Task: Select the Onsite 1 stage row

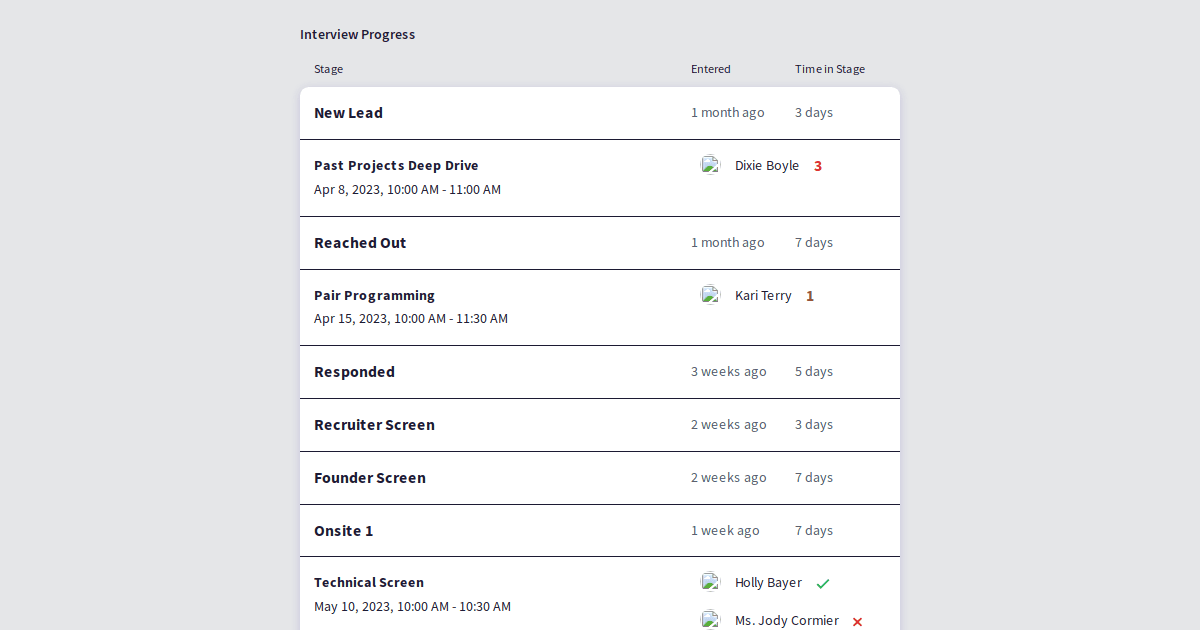Action: (x=343, y=531)
